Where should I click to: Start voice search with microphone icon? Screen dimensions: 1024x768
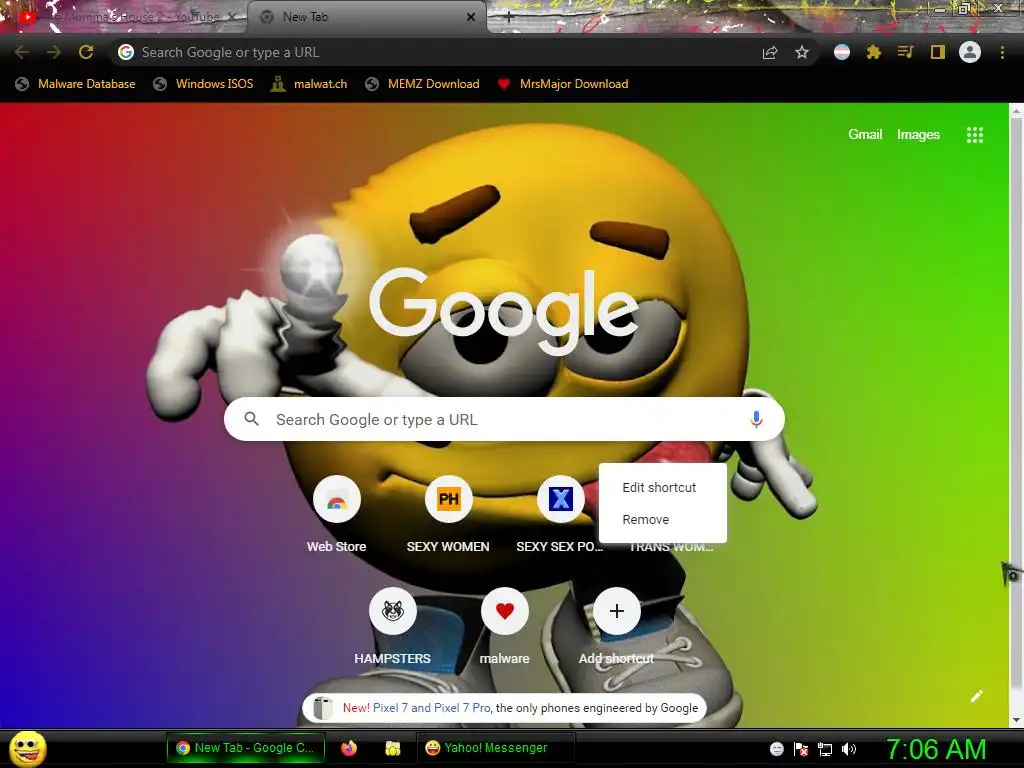[x=756, y=419]
